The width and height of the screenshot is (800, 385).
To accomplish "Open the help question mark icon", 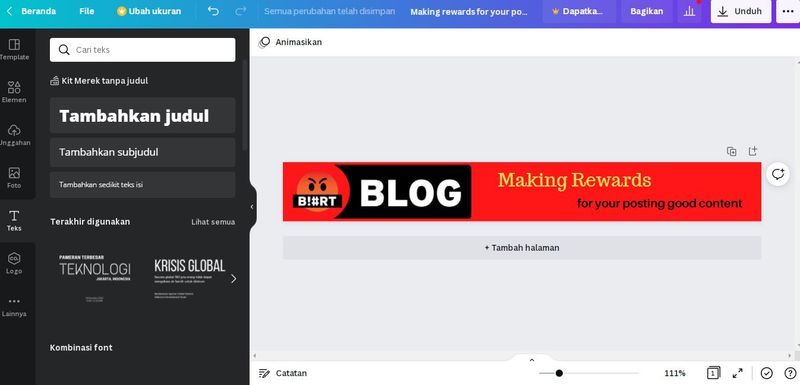I will point(790,373).
